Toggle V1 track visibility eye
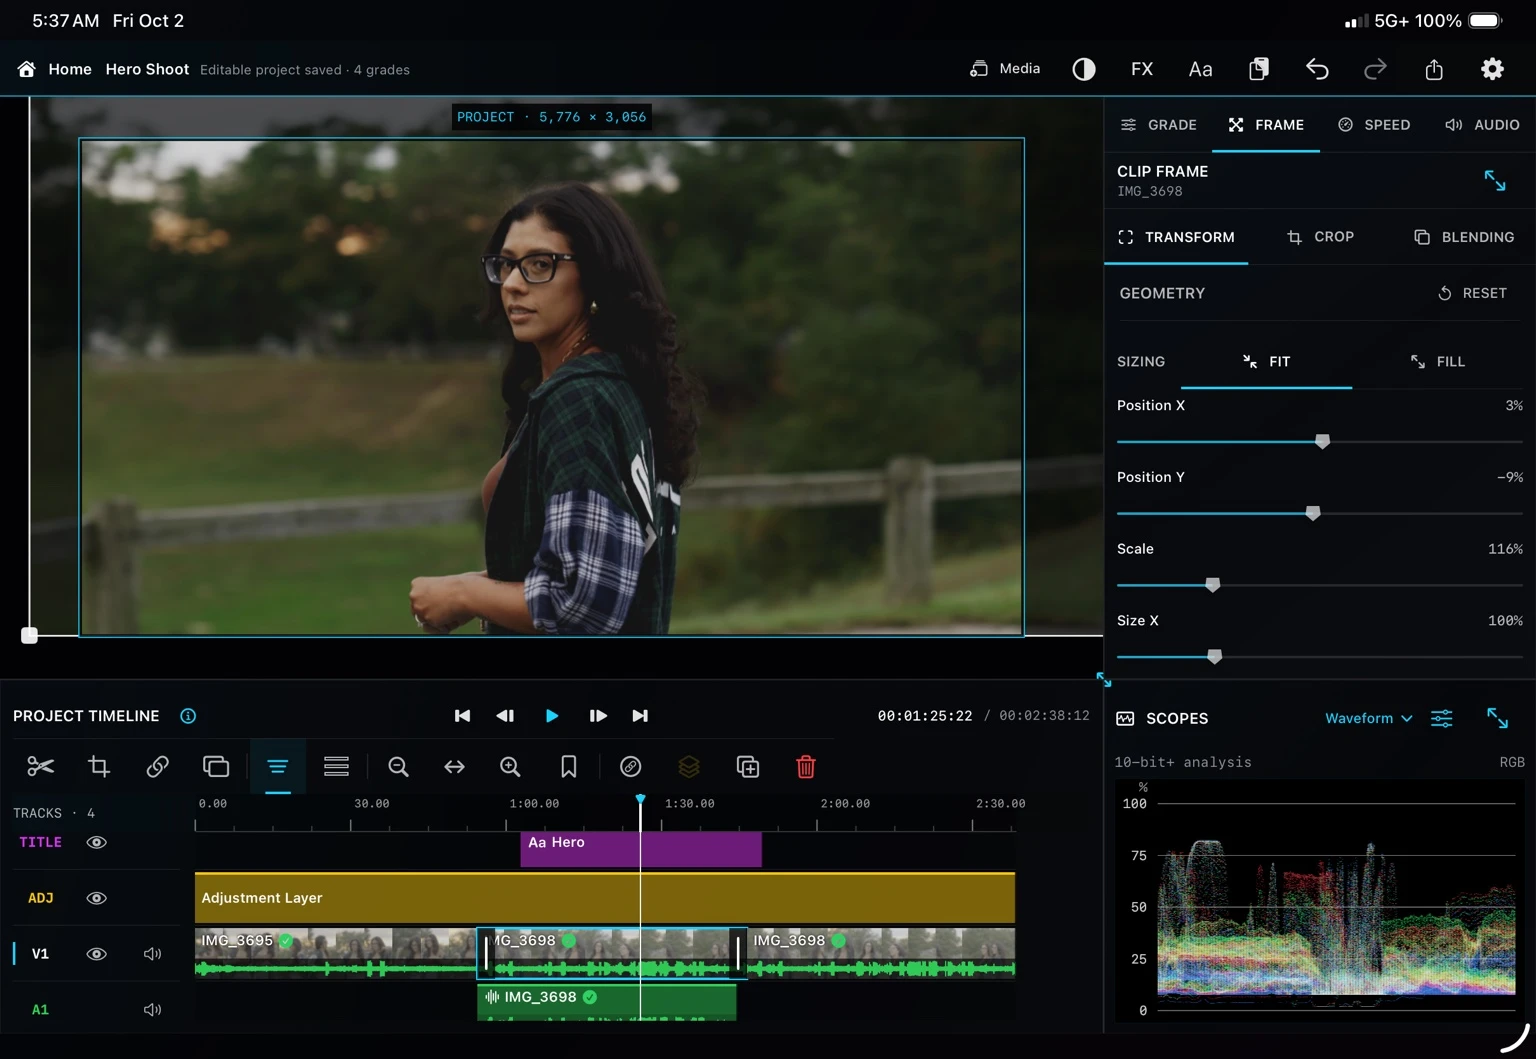1536x1059 pixels. click(x=97, y=954)
